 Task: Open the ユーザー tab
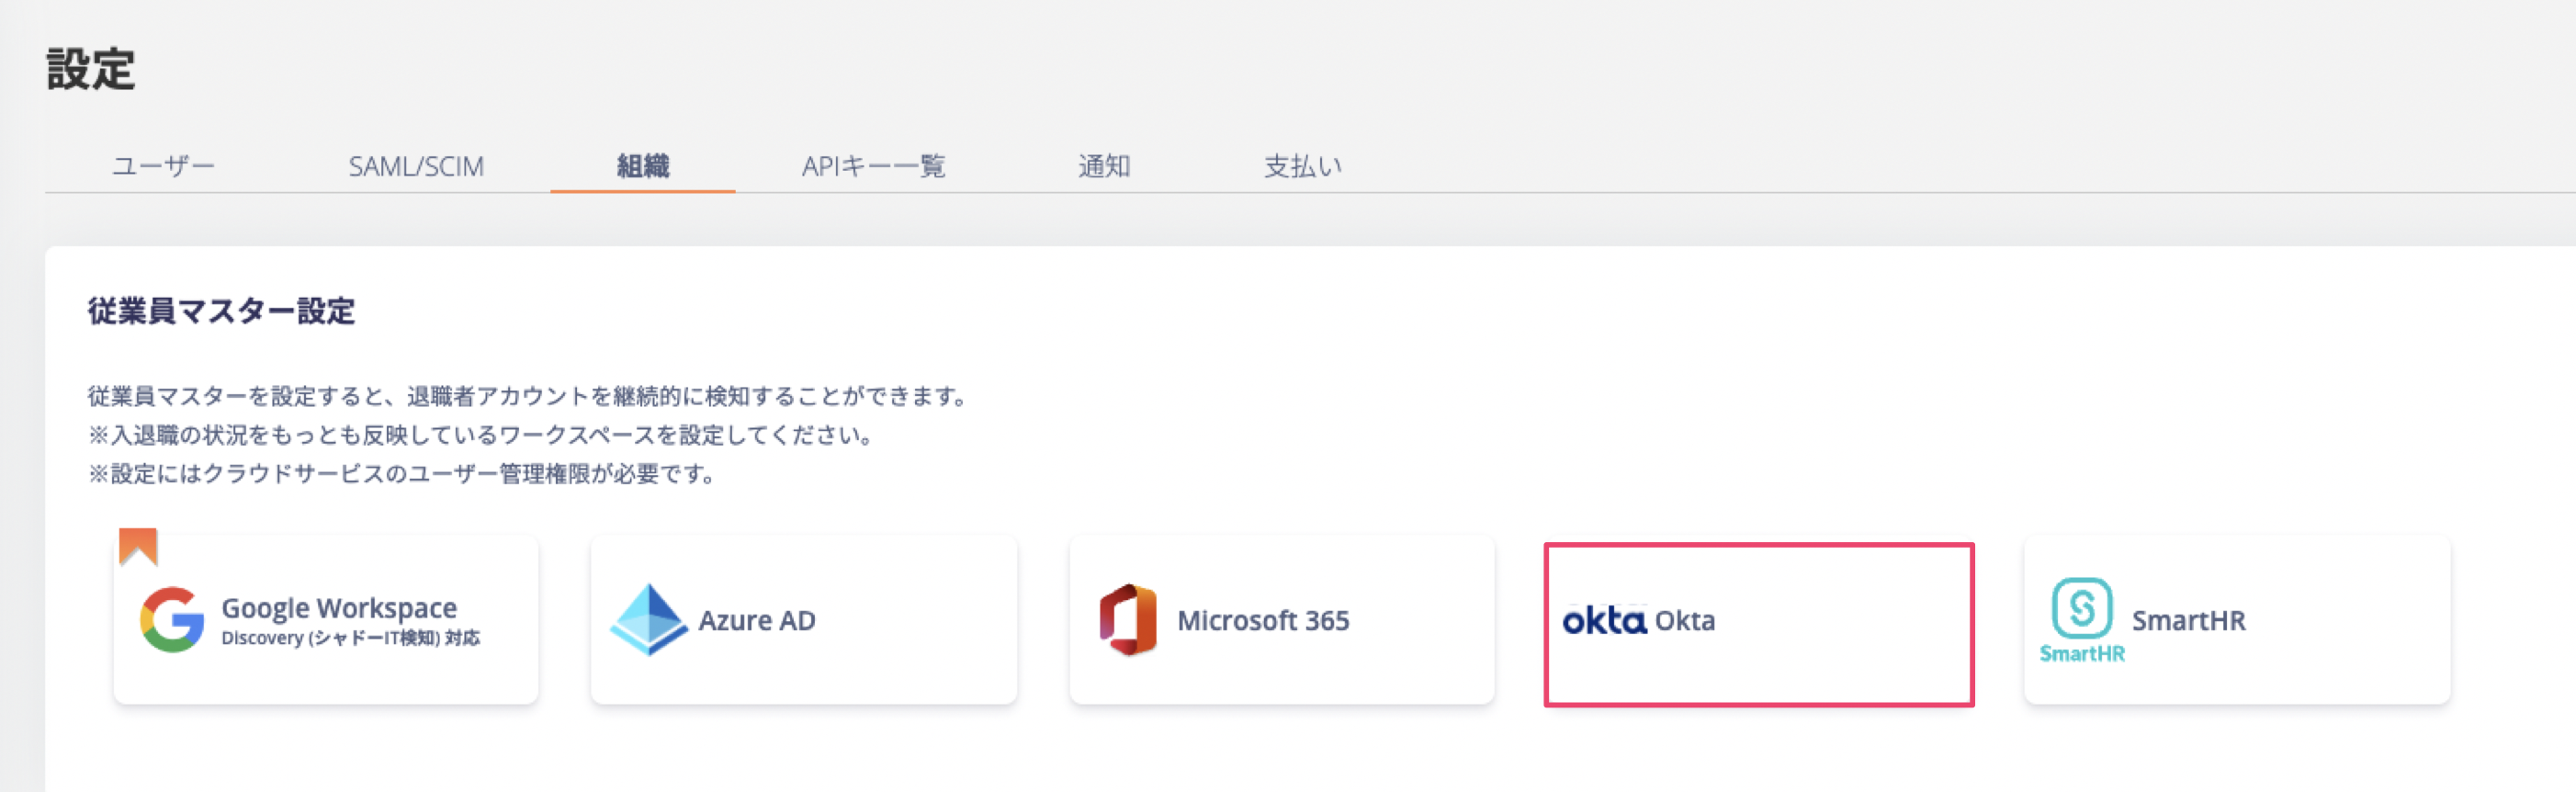click(163, 166)
